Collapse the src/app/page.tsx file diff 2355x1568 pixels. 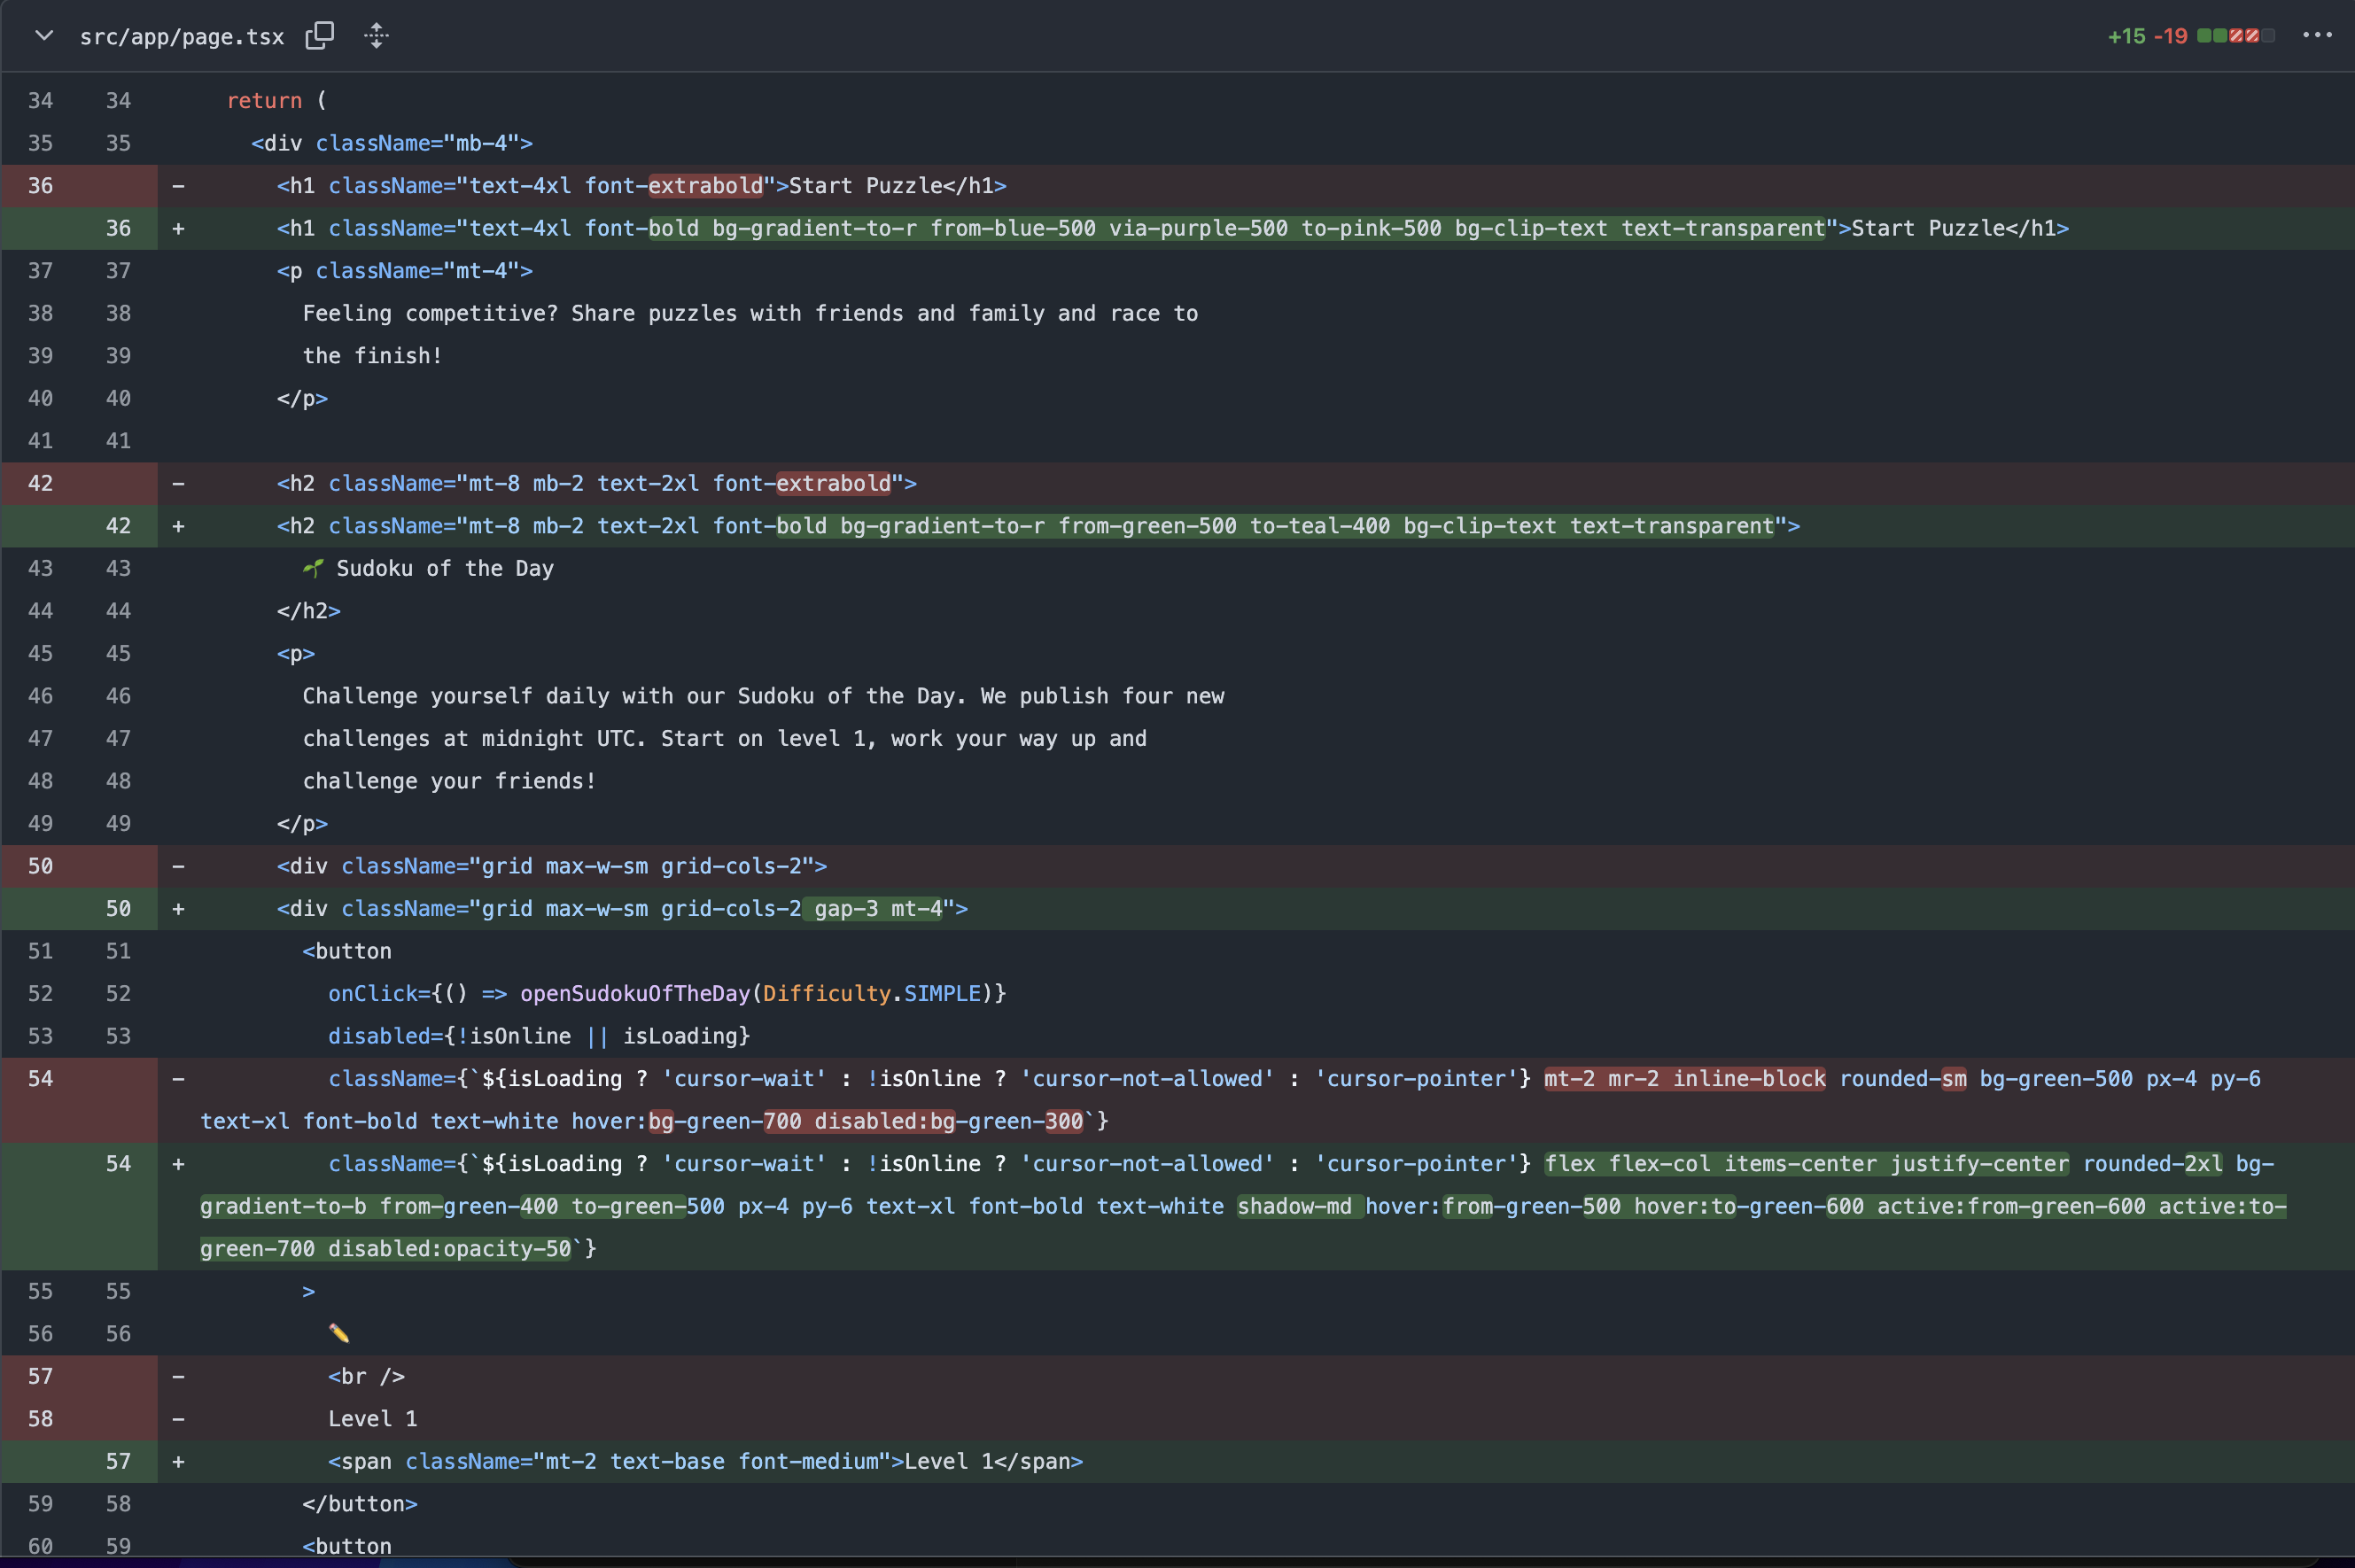(x=44, y=36)
